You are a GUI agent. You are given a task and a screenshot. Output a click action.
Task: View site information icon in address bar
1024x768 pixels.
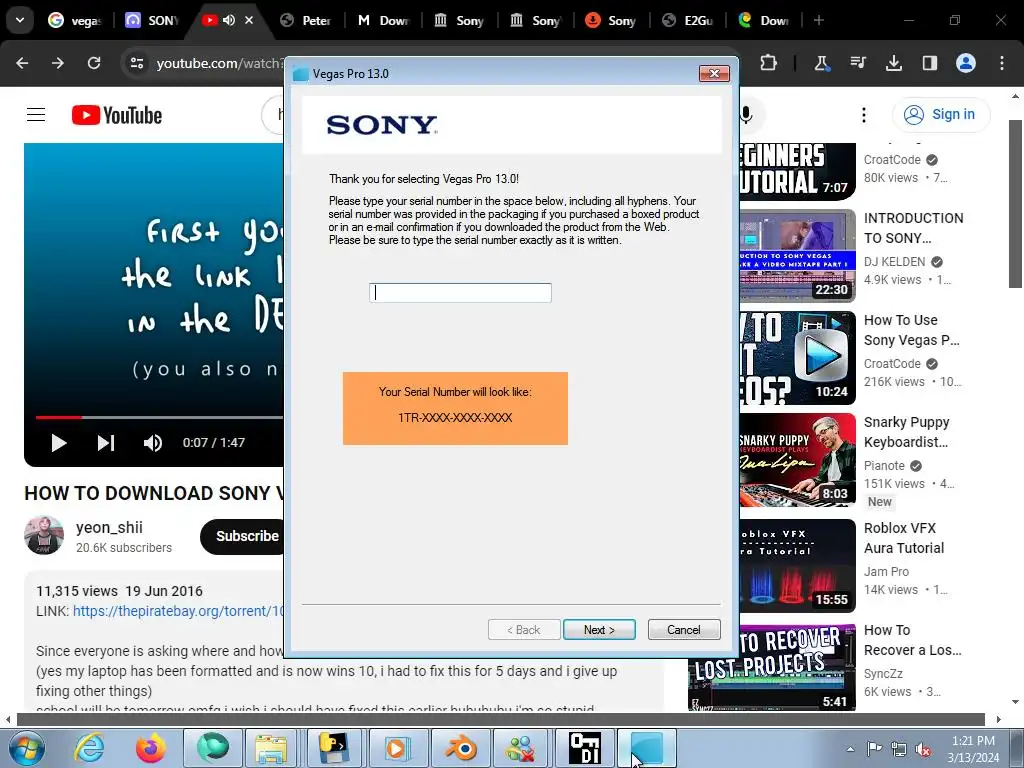[x=136, y=63]
